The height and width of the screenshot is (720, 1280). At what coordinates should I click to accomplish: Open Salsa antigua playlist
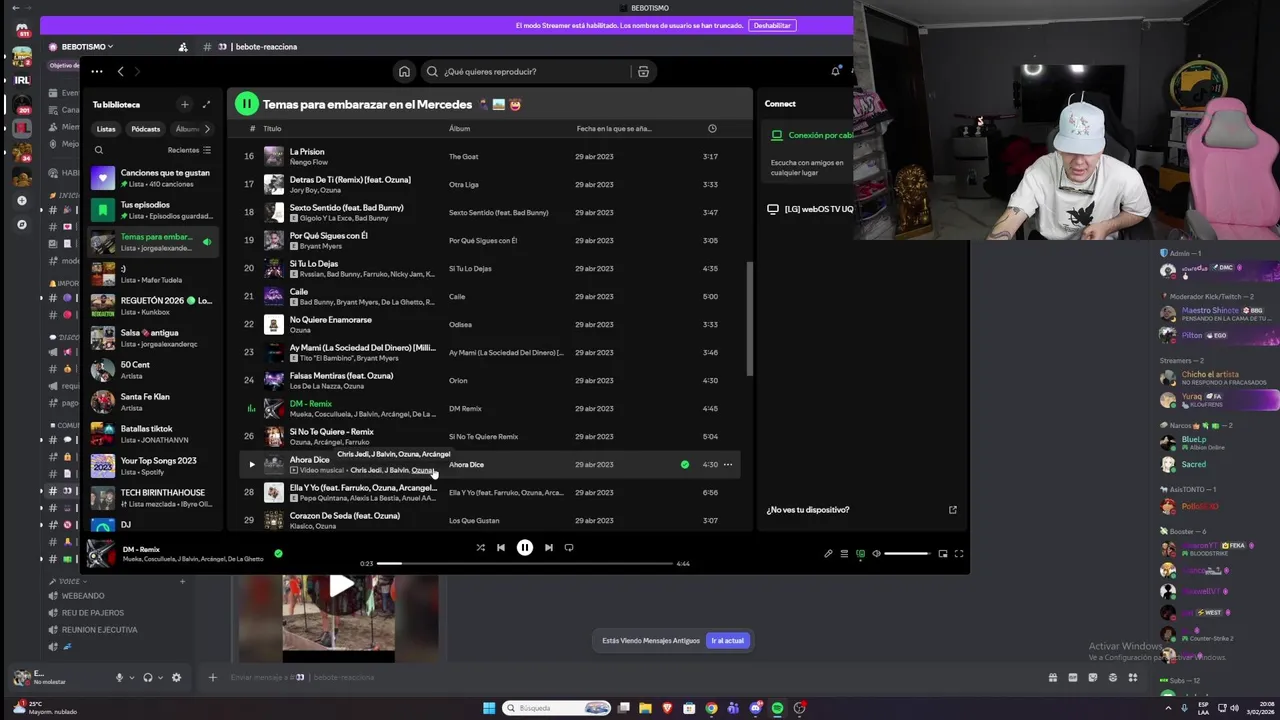click(x=152, y=338)
